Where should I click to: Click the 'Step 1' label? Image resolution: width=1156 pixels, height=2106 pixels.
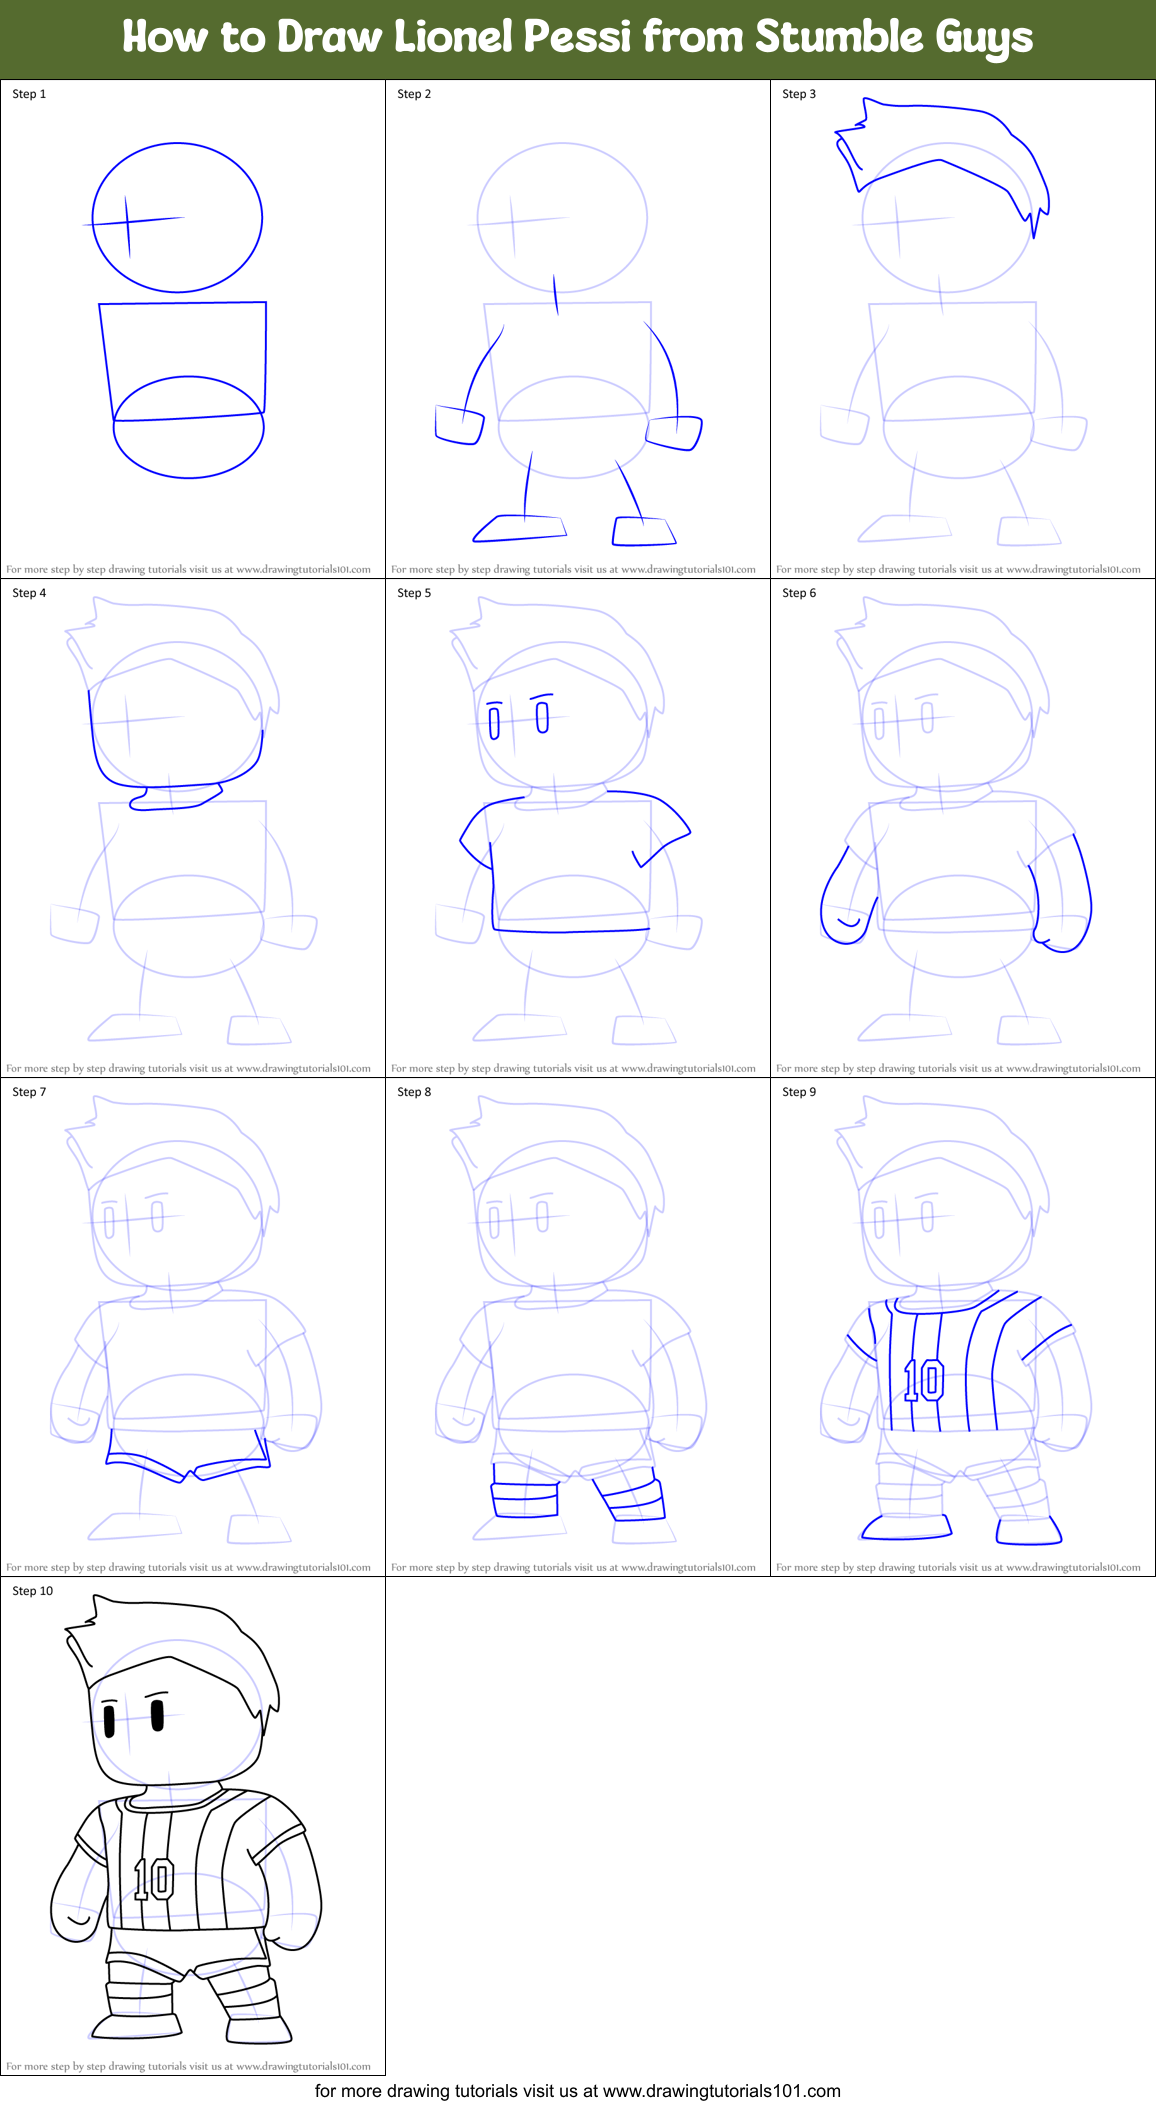(x=29, y=94)
